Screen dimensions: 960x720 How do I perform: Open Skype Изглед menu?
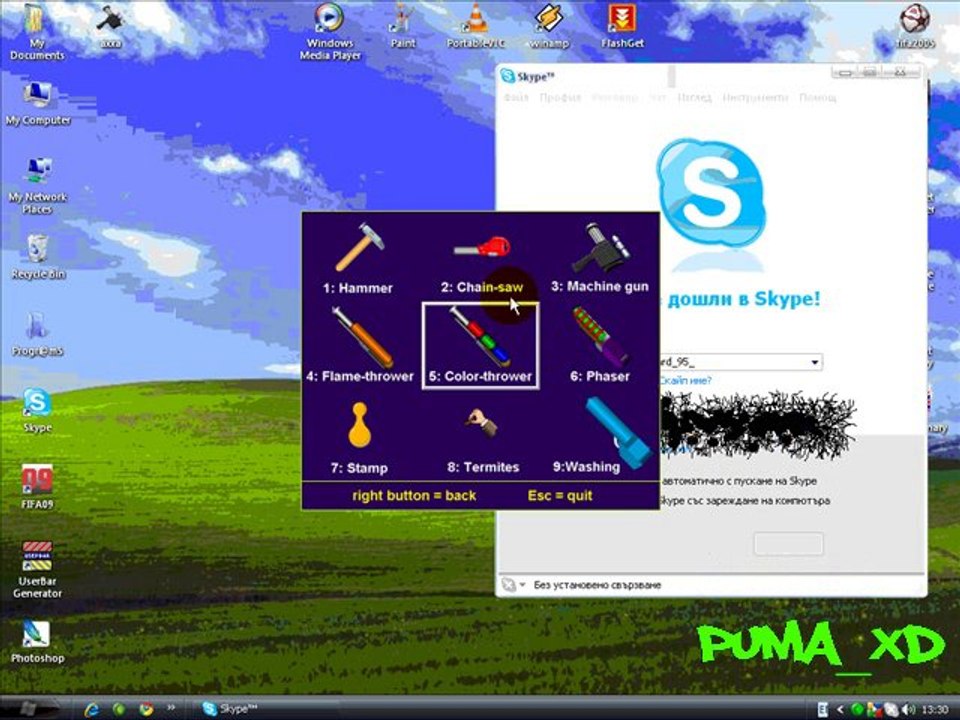click(x=694, y=97)
